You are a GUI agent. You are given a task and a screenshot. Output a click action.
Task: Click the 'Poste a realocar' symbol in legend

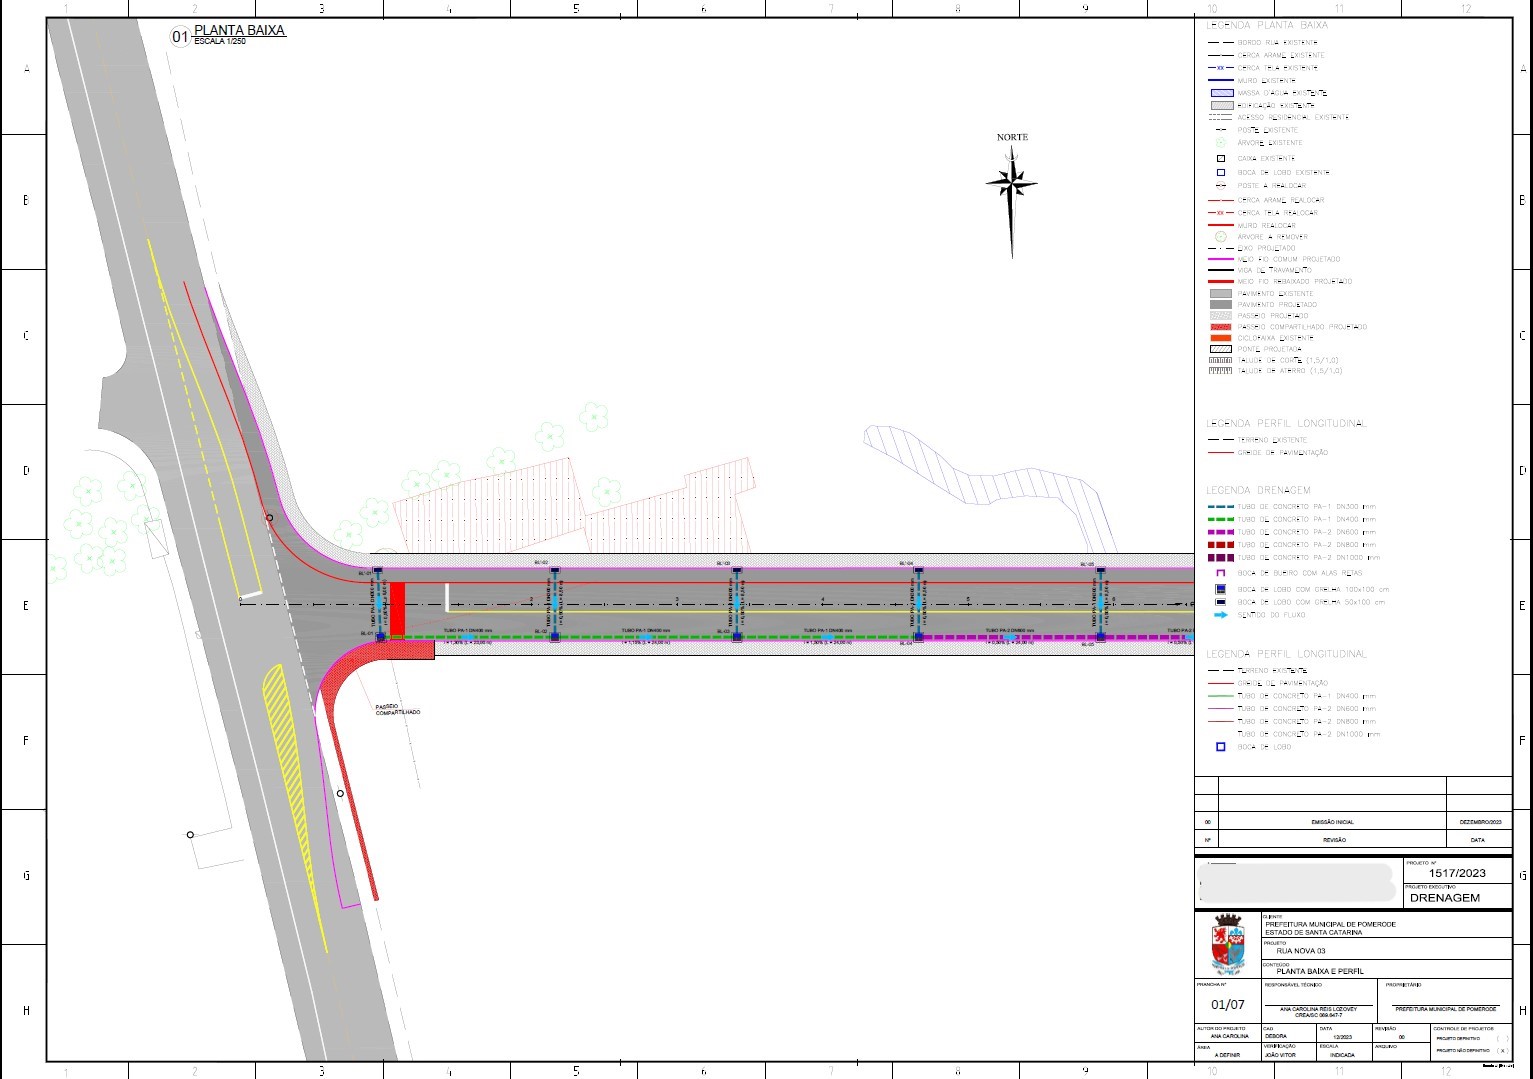tap(1220, 185)
